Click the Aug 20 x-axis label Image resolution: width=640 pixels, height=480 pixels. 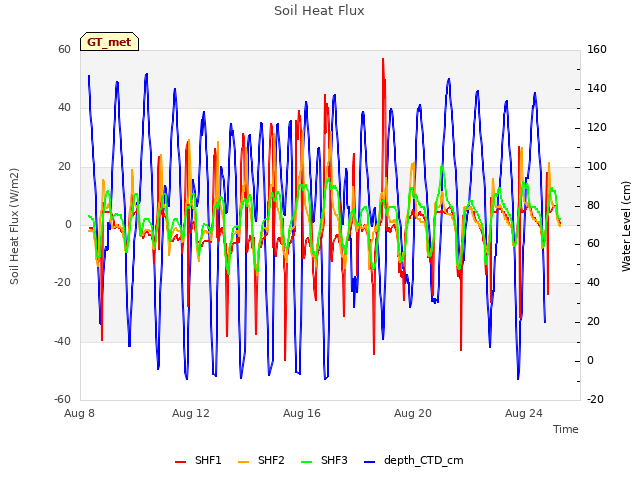(413, 413)
